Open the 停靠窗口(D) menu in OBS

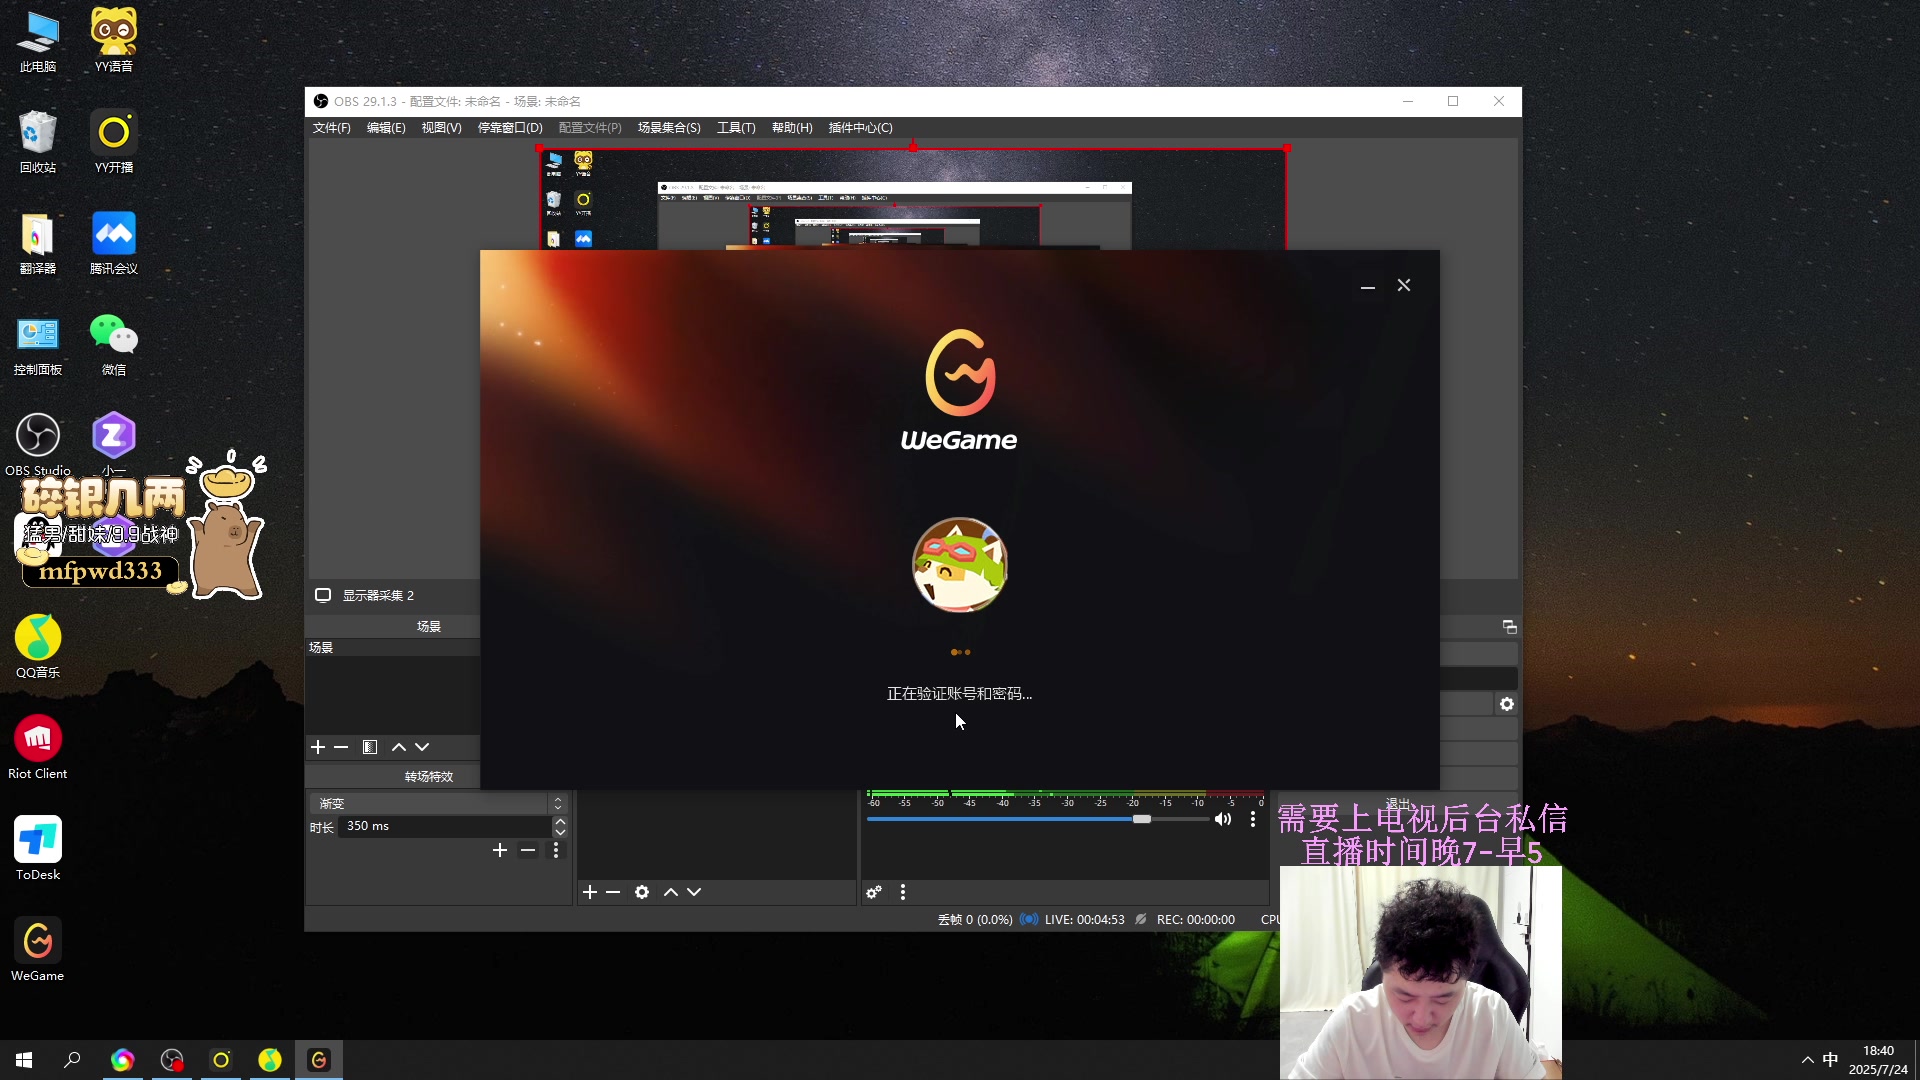point(510,128)
